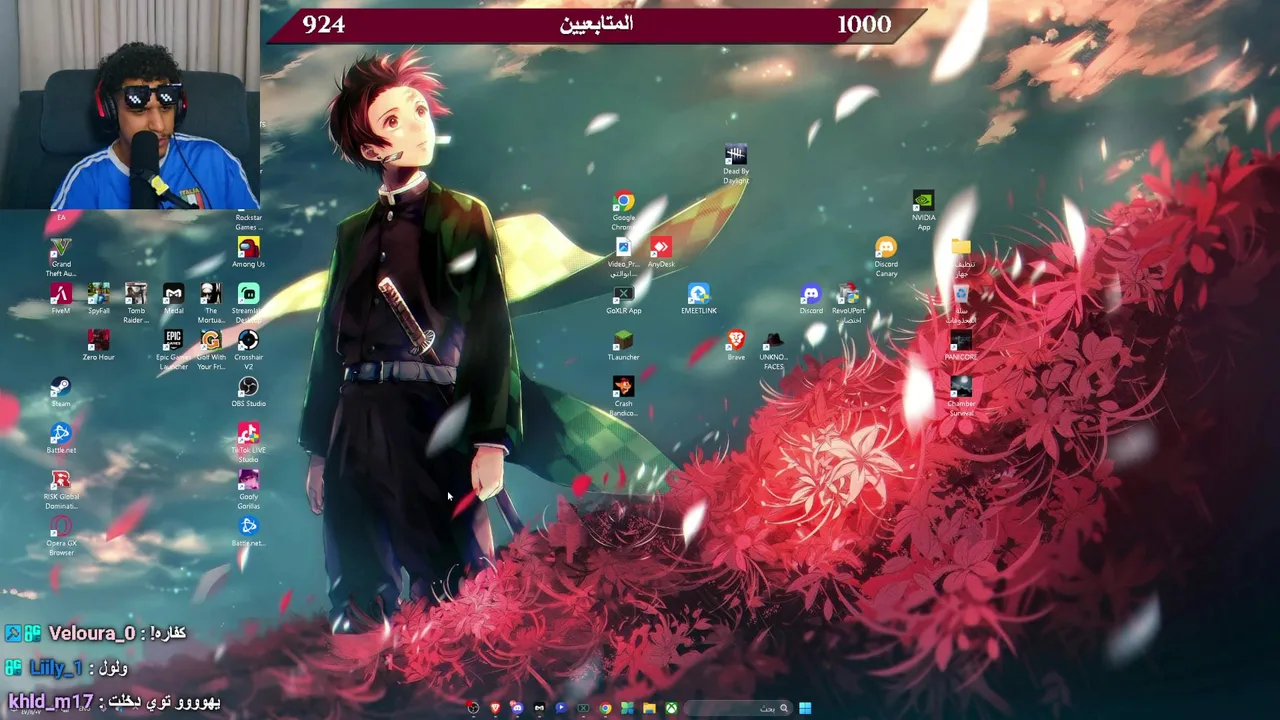Viewport: 1280px width, 720px height.
Task: Switch to Chrome on the taskbar
Action: 605,708
